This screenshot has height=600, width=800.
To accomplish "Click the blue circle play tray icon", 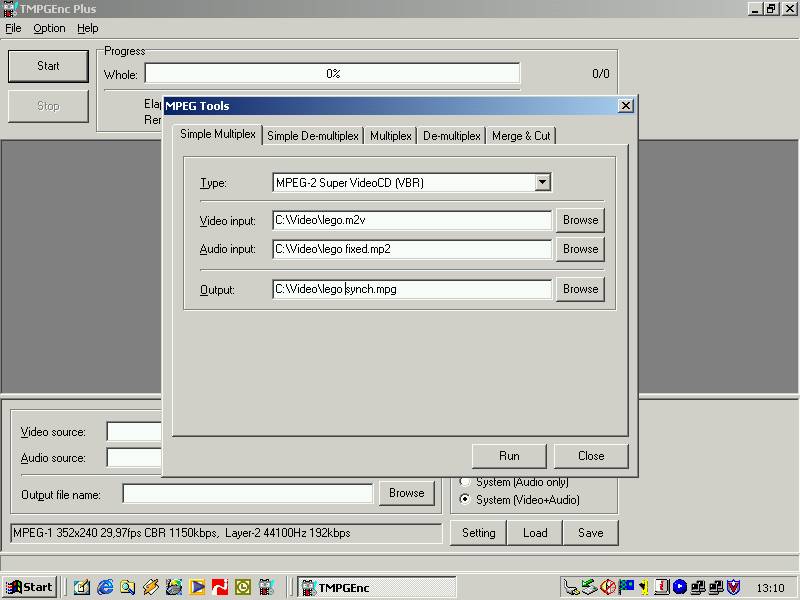I will 680,587.
